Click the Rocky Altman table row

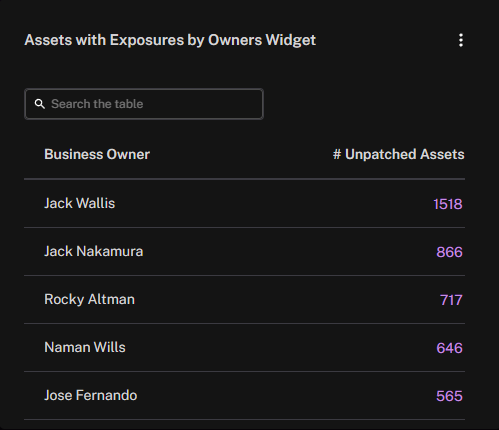click(x=244, y=300)
